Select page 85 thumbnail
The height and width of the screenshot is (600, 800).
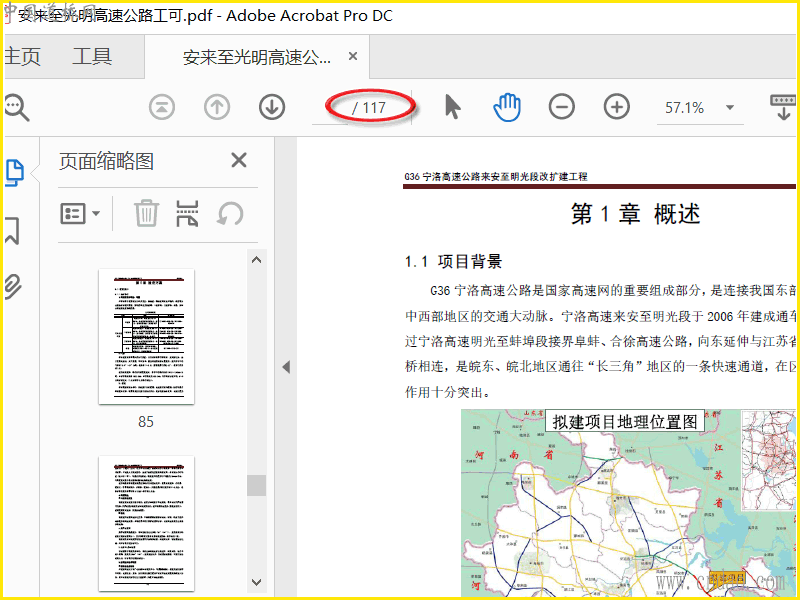coord(146,337)
